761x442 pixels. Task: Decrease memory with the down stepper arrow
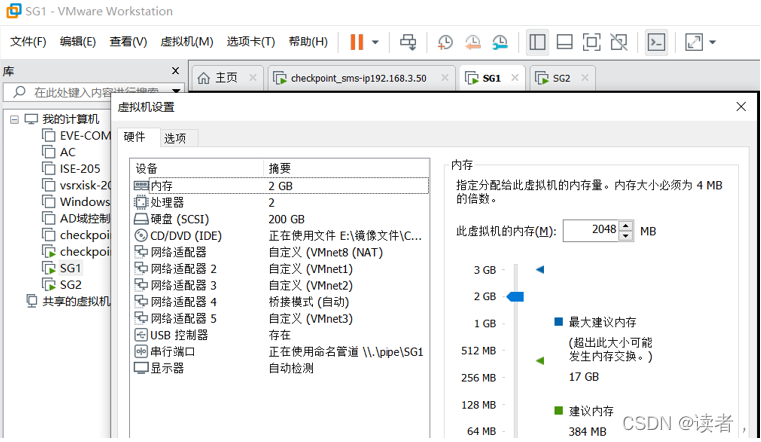click(626, 236)
